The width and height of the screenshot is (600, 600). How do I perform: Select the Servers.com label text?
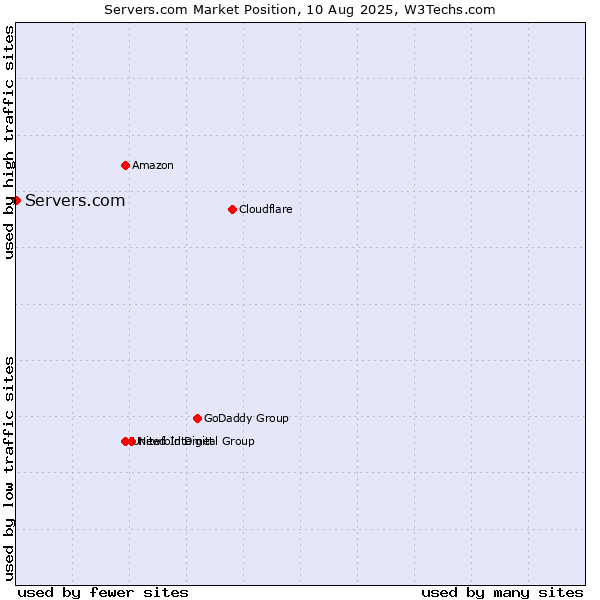click(75, 201)
